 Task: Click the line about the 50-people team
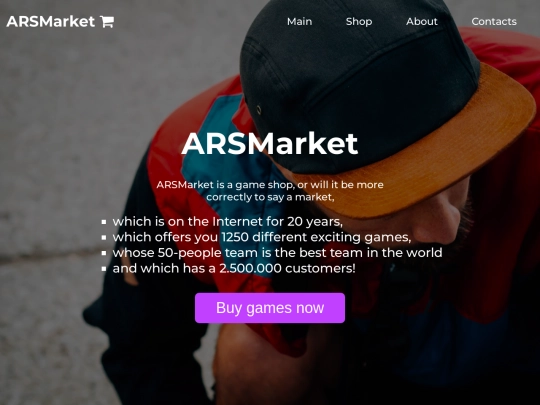point(277,253)
